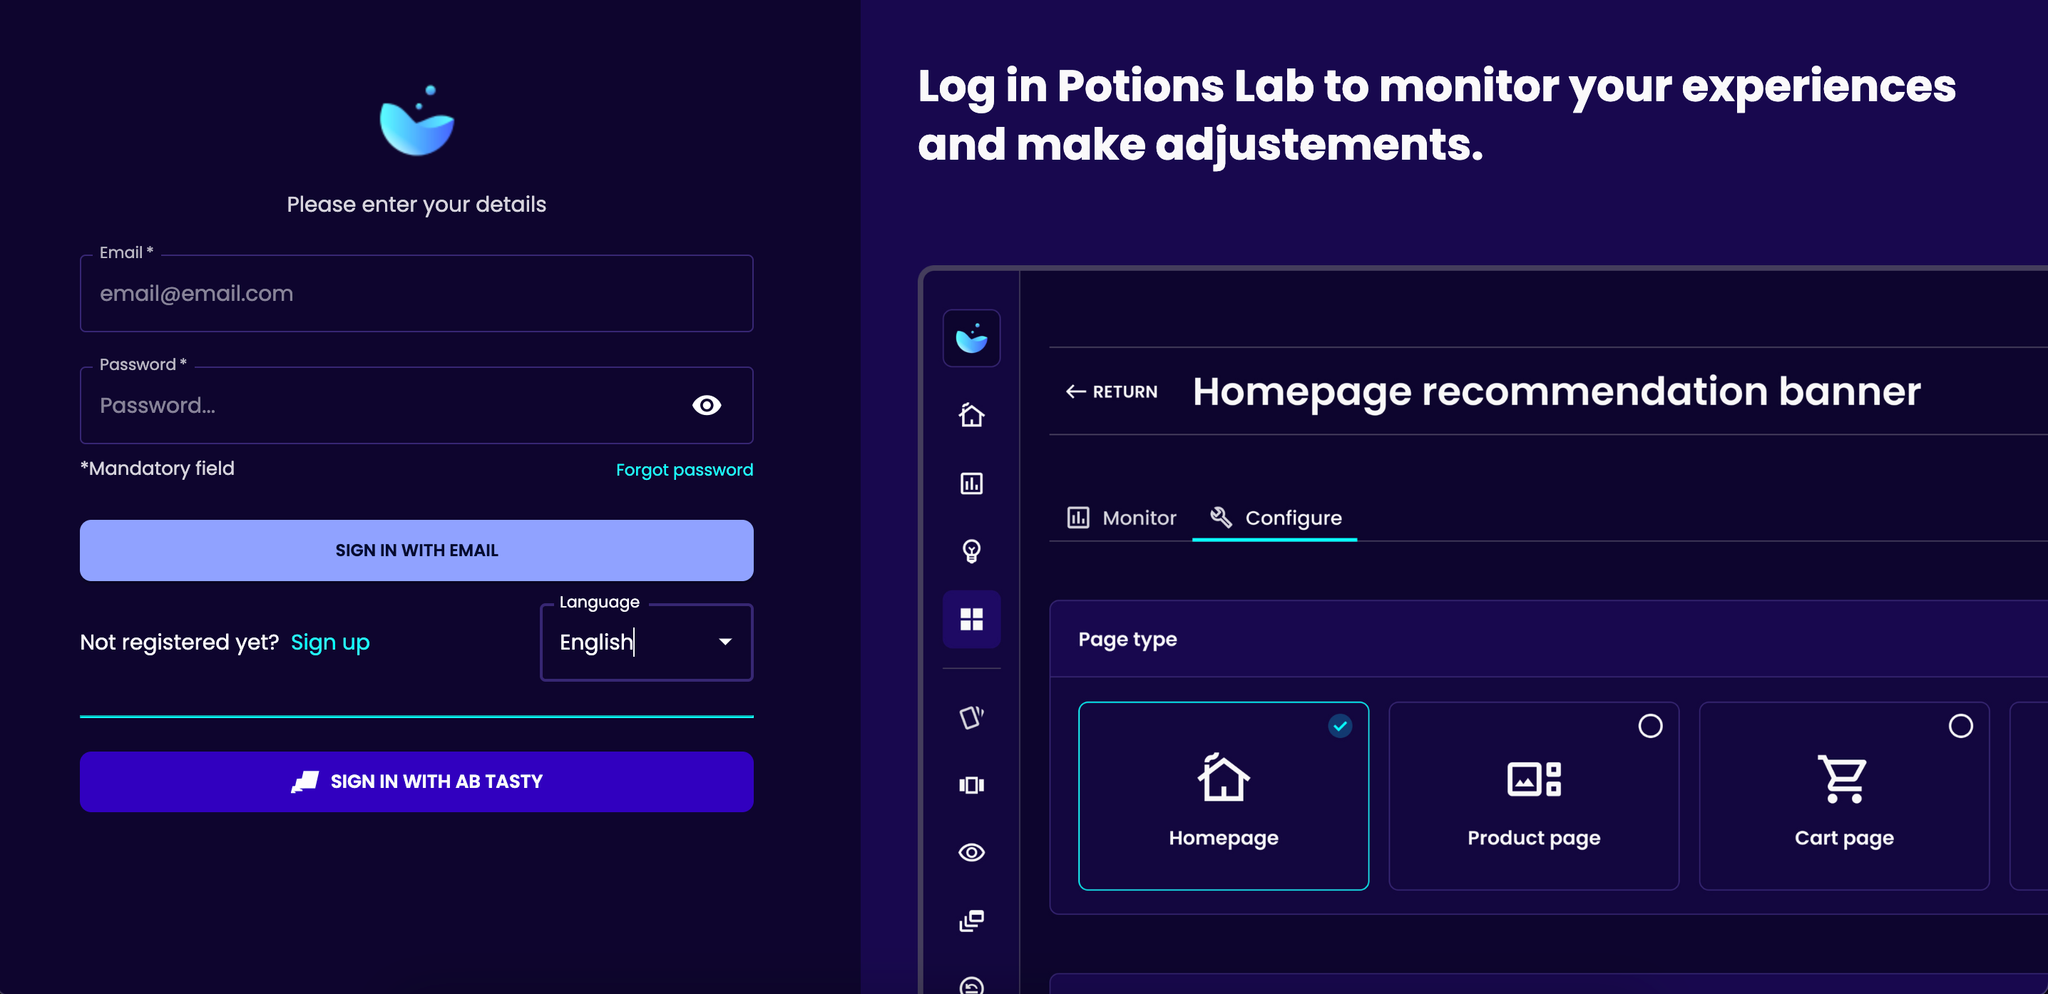Open the sidebar stacked windows icon
Screen dimensions: 2048x994
coord(971,920)
